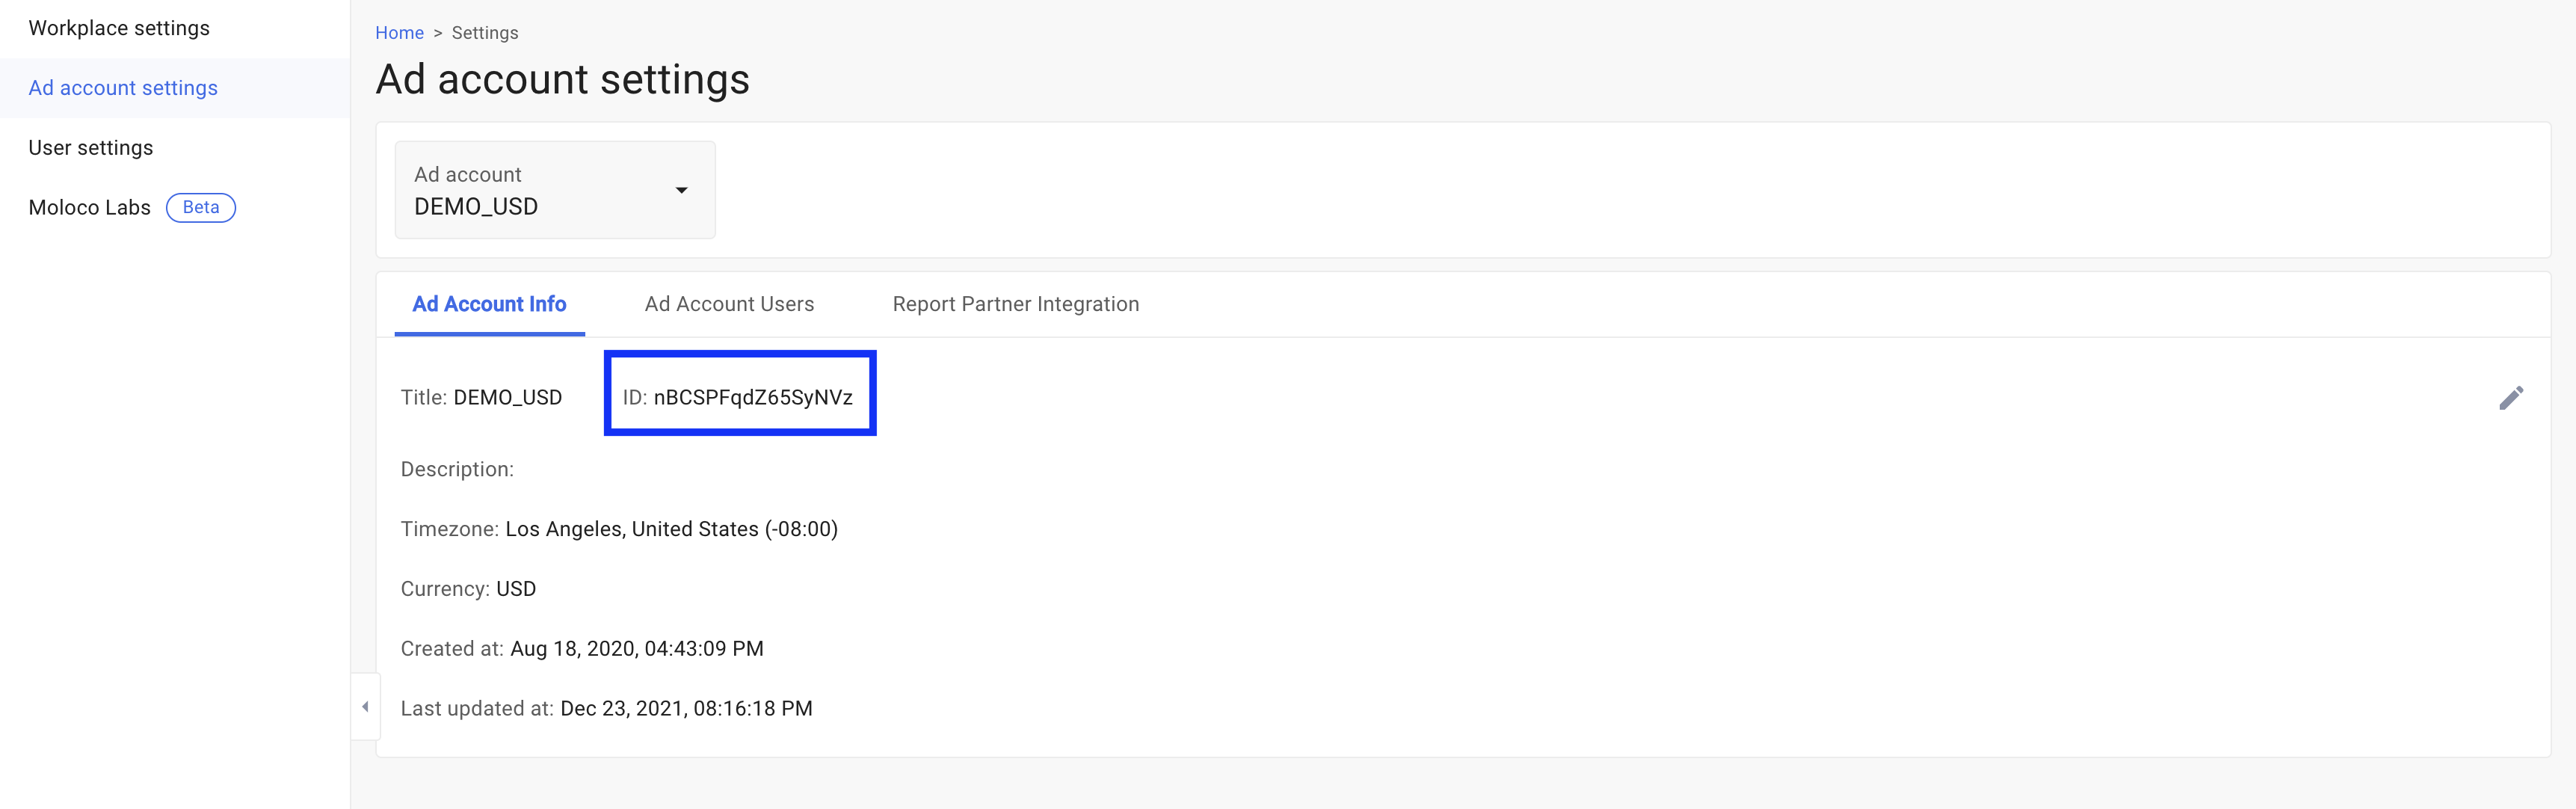Open the Report Partner Integration tab

pyautogui.click(x=1015, y=304)
